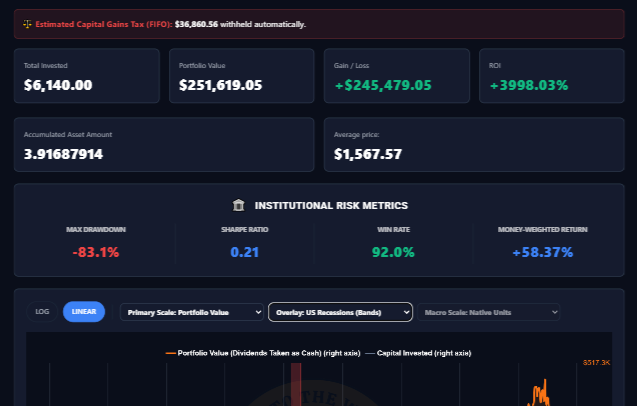The width and height of the screenshot is (637, 406).
Task: Click the red recession band on chart
Action: [296, 384]
